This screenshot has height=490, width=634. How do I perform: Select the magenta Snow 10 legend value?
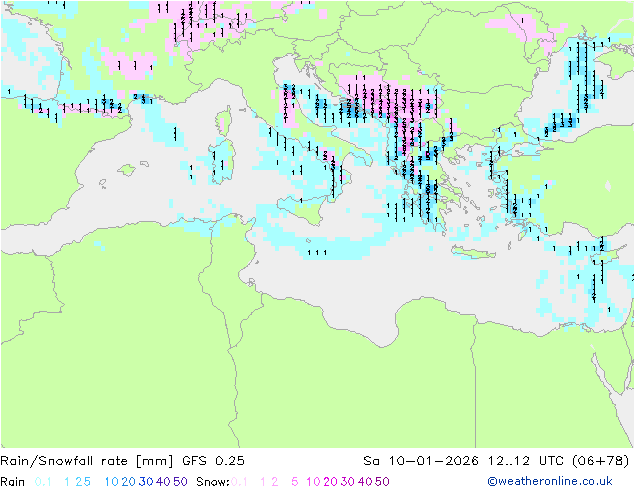click(x=313, y=482)
